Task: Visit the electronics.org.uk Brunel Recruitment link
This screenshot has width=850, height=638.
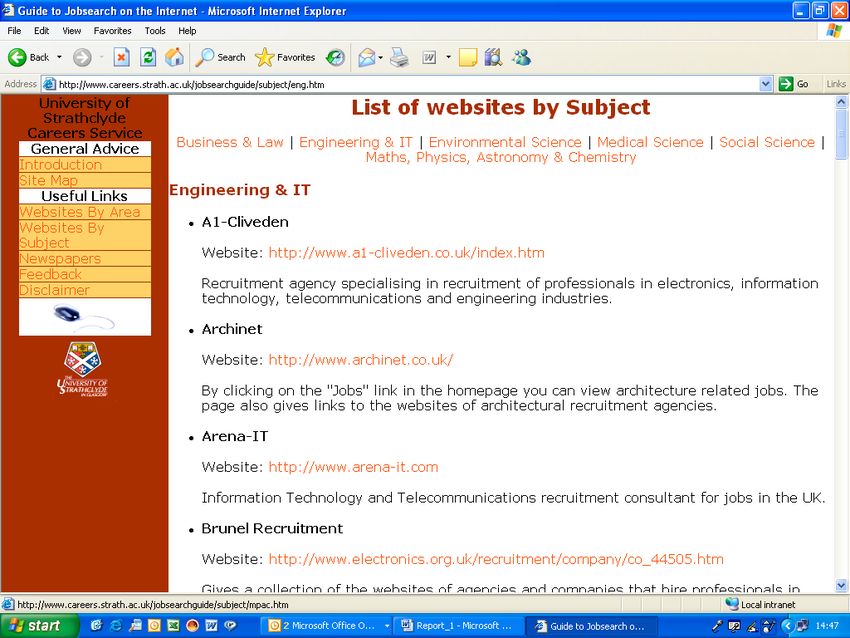Action: [x=496, y=559]
